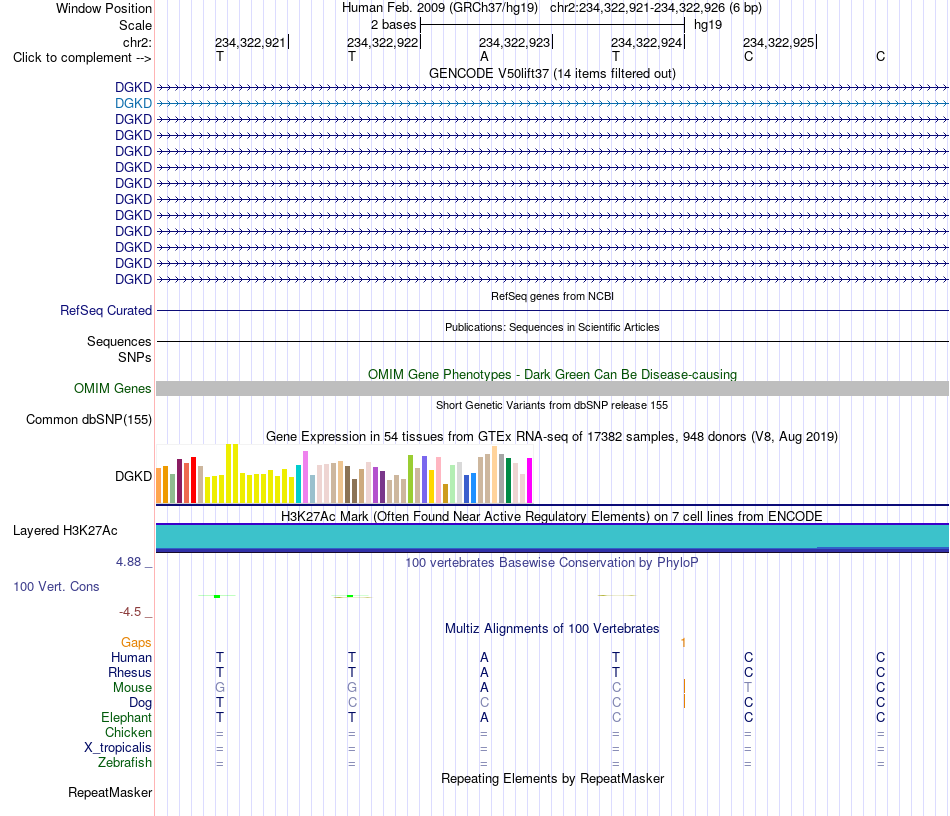Click the black DGKD label beside the GTEx bar chart

[x=133, y=476]
